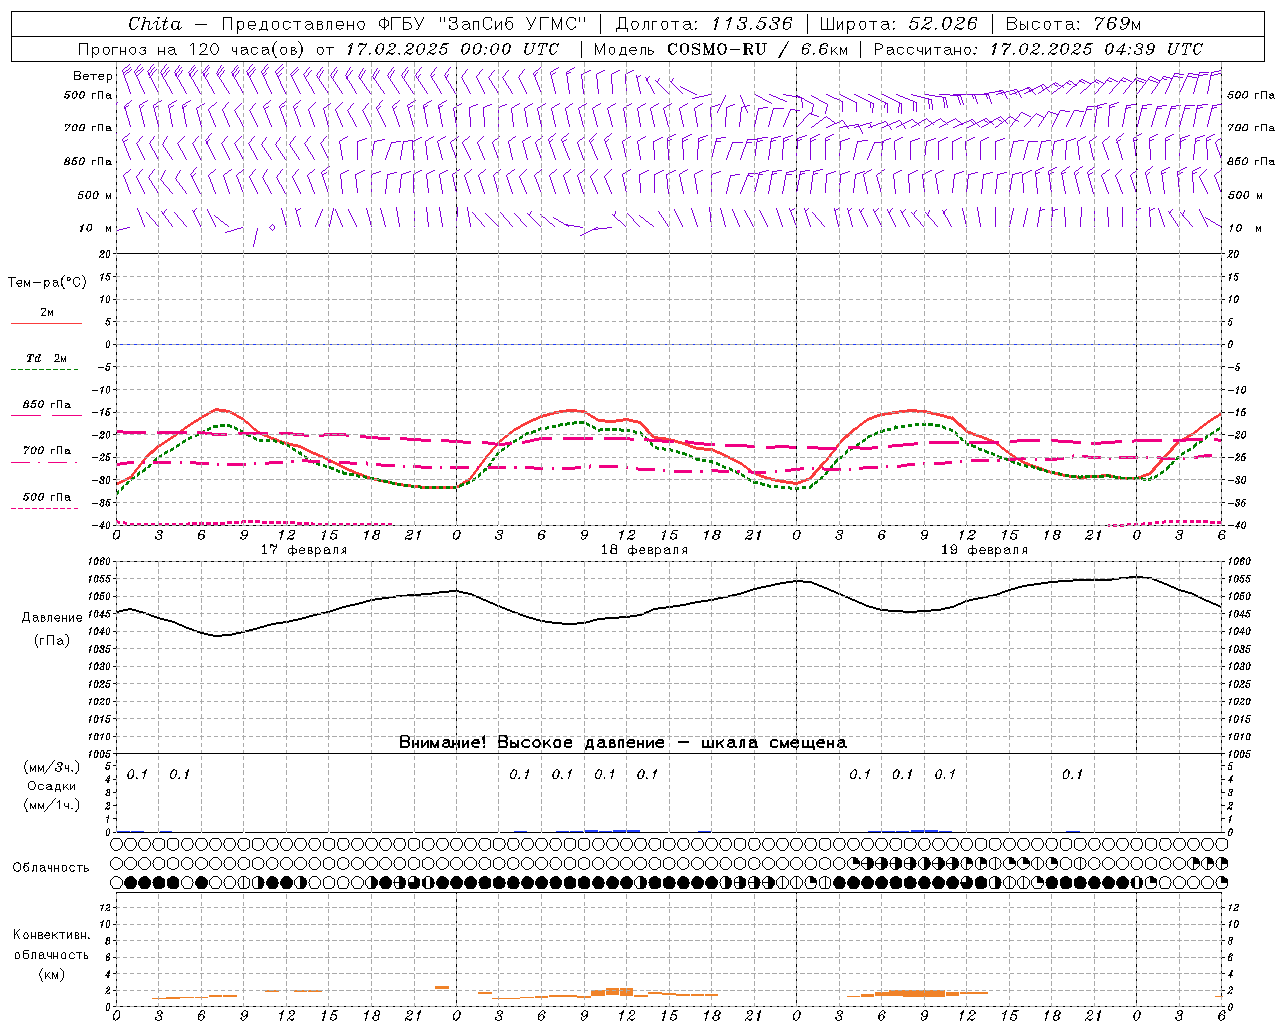Click the date label "17 февраля"
Viewport: 1280px width, 1024px height.
click(x=304, y=550)
